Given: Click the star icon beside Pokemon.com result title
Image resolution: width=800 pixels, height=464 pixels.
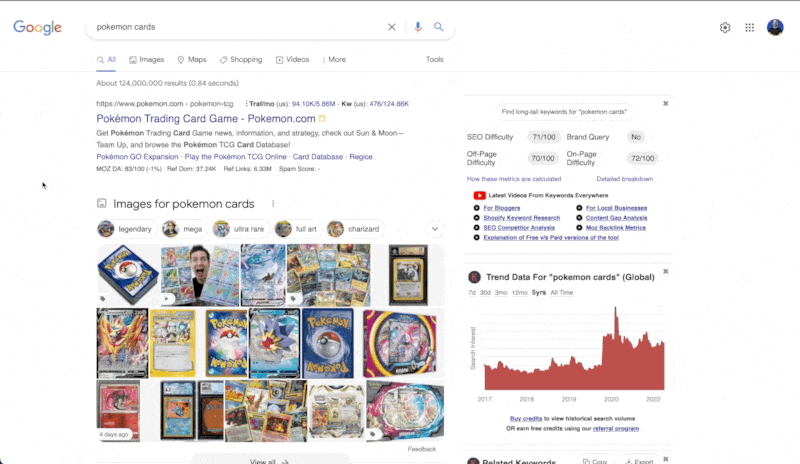Looking at the screenshot, I should [322, 119].
